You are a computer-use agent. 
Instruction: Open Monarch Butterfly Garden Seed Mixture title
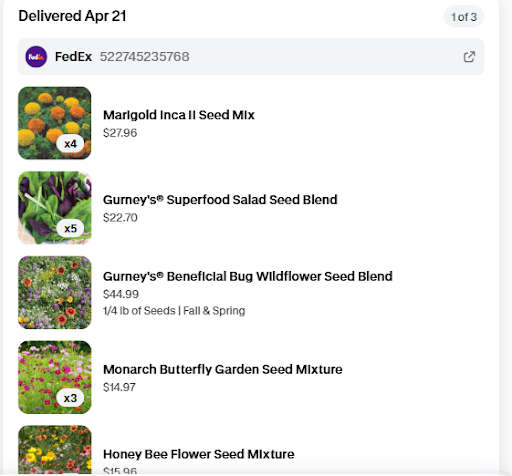coord(223,369)
